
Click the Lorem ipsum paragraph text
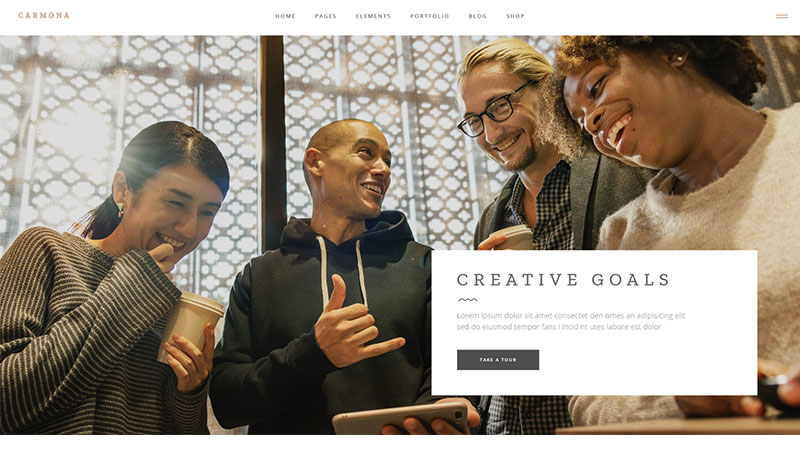pos(571,321)
